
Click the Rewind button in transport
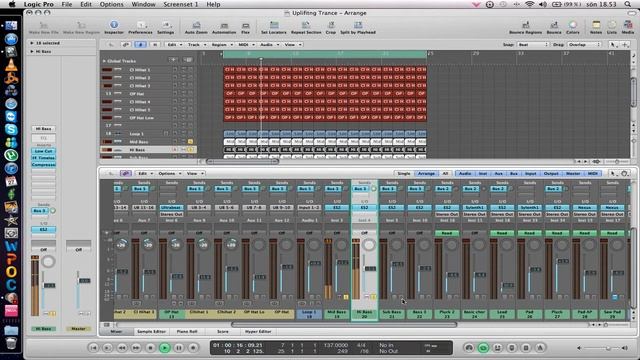point(122,348)
